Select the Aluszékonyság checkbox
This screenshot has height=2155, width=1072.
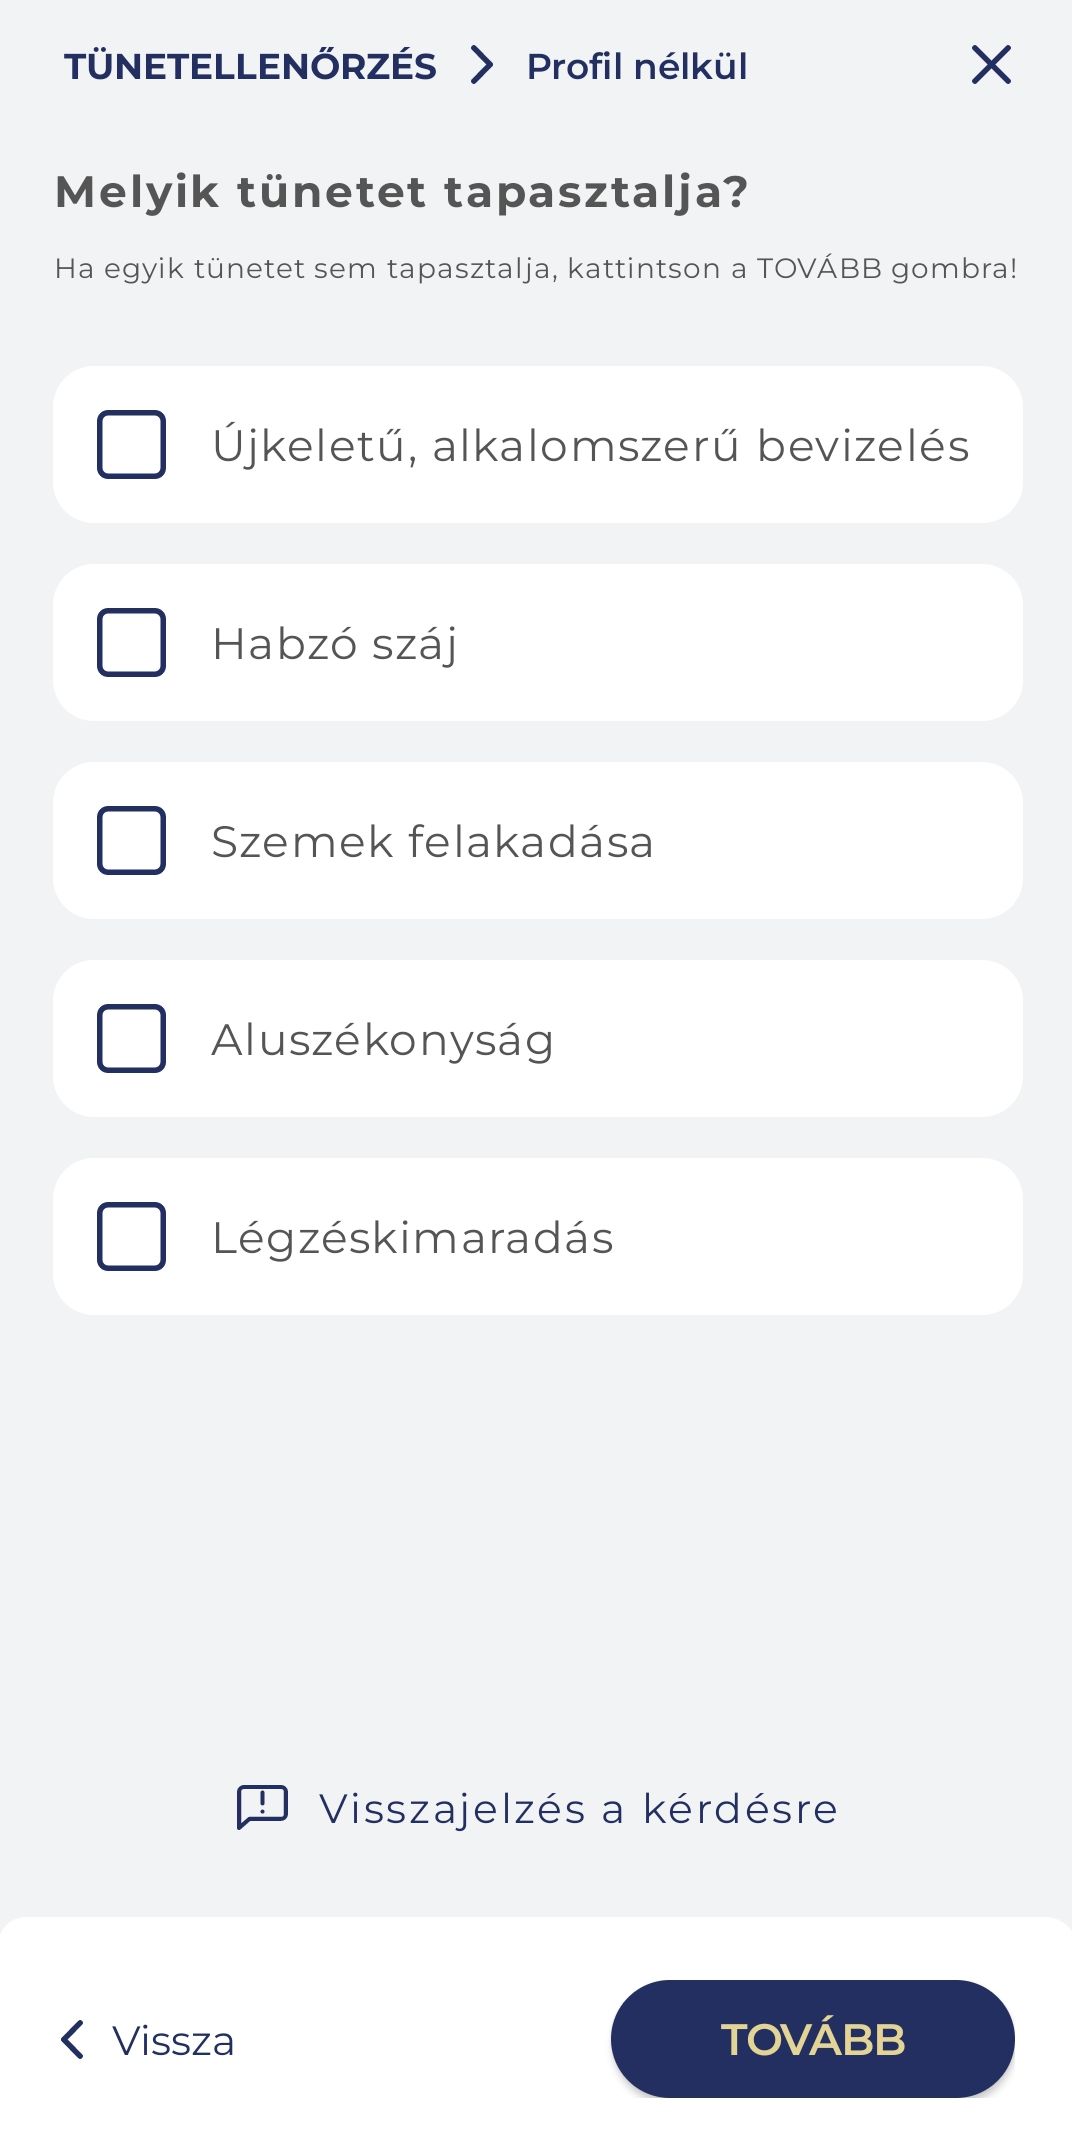[131, 1038]
